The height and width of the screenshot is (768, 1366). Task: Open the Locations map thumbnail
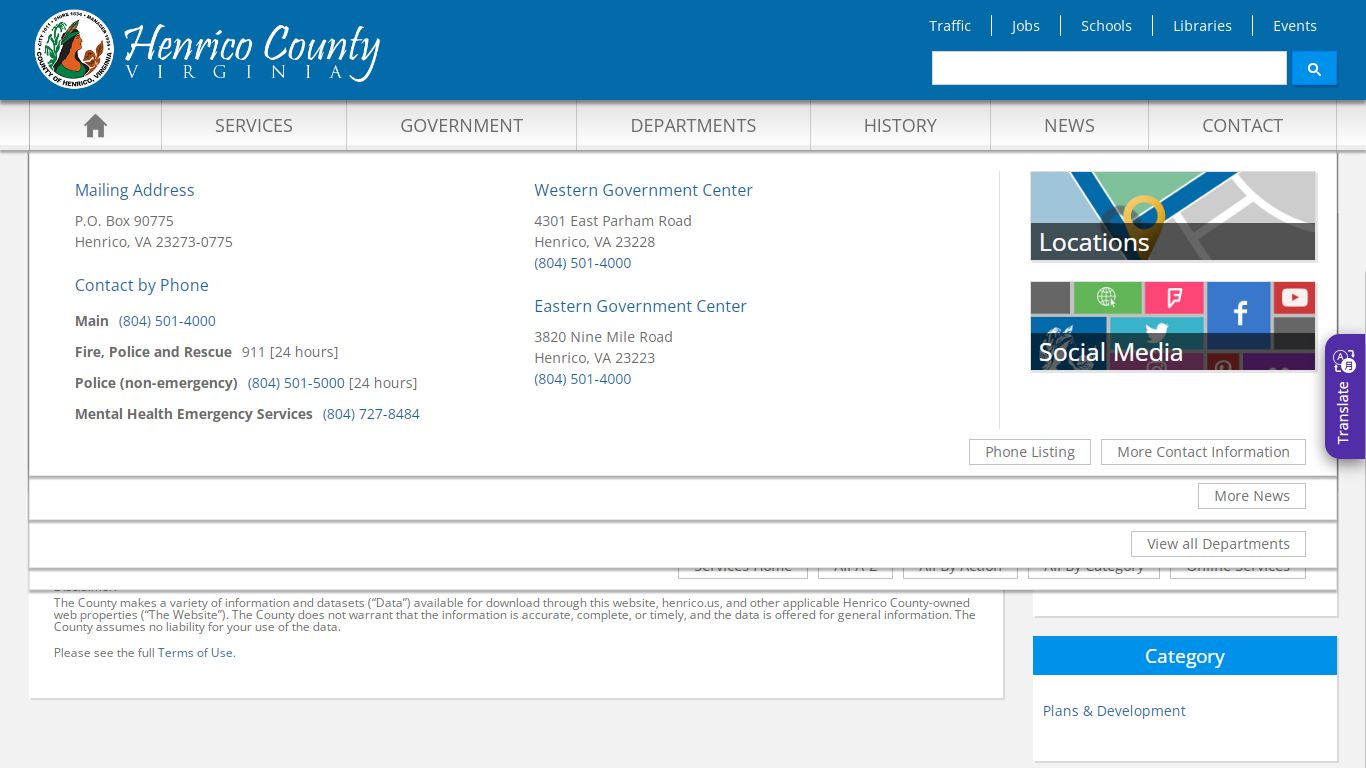(x=1173, y=216)
